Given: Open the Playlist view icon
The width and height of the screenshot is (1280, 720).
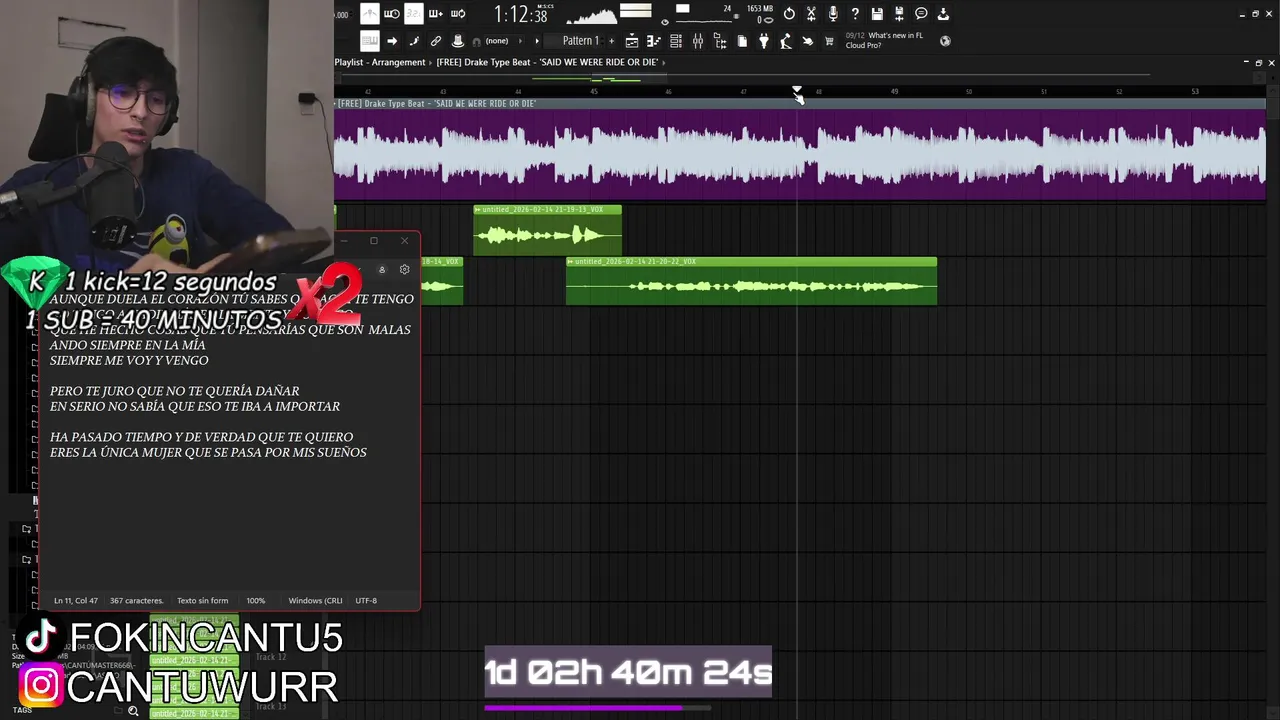Looking at the screenshot, I should pos(632,41).
